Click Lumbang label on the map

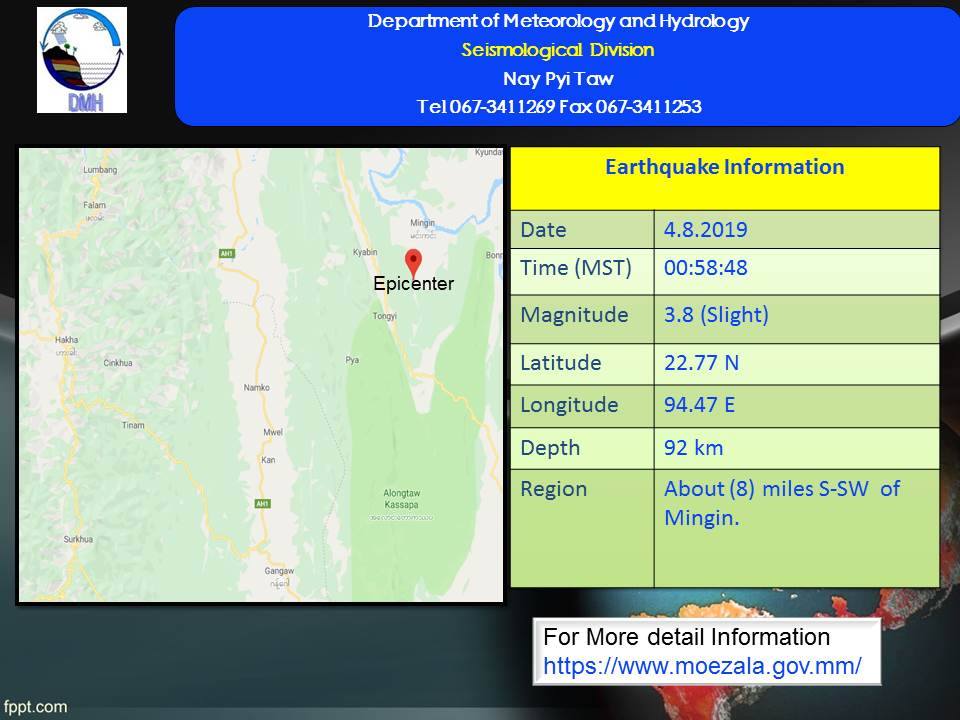coord(100,170)
